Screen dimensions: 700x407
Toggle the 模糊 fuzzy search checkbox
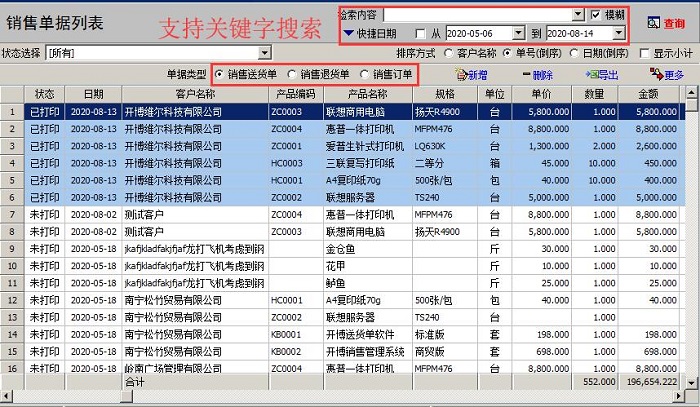(x=596, y=15)
